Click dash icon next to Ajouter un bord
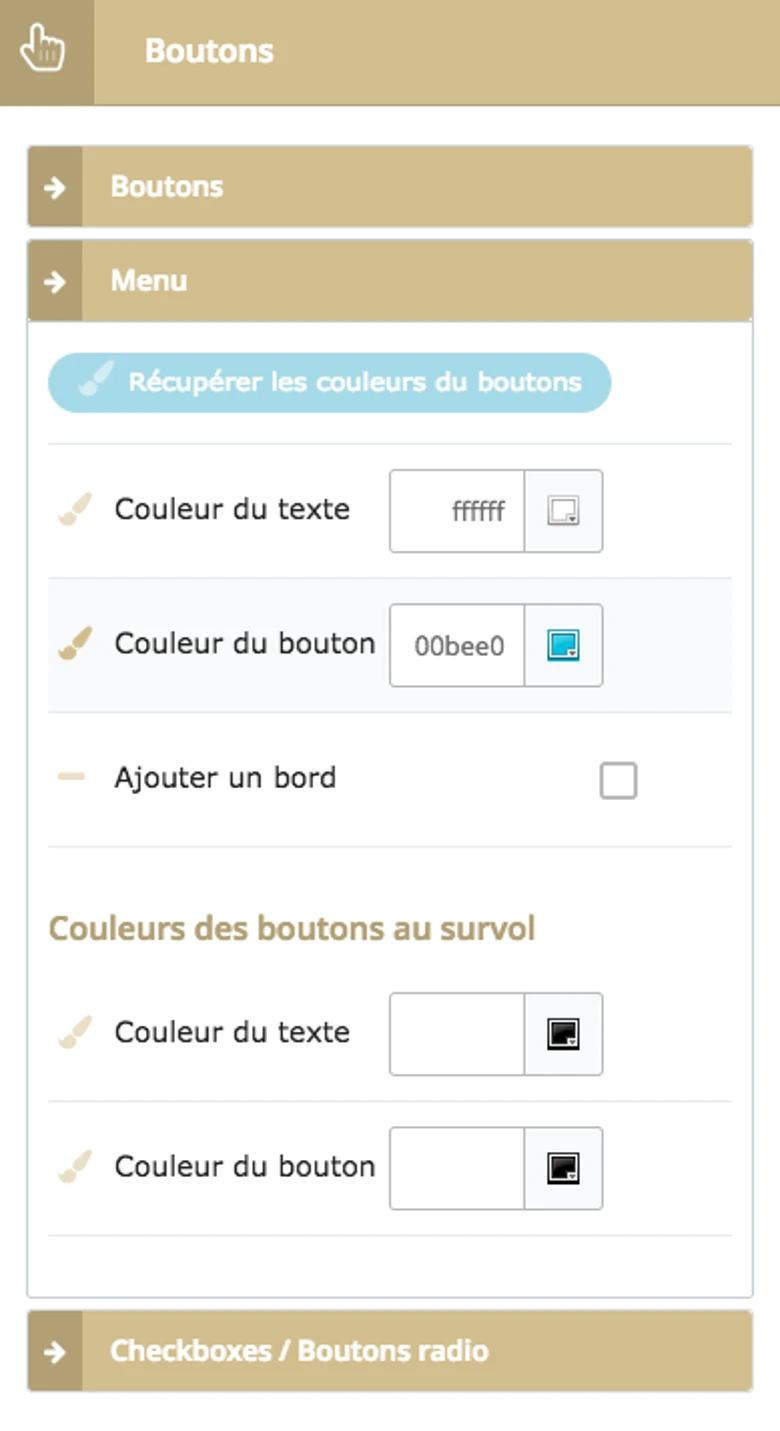Screen dimensions: 780x1431 click(72, 777)
